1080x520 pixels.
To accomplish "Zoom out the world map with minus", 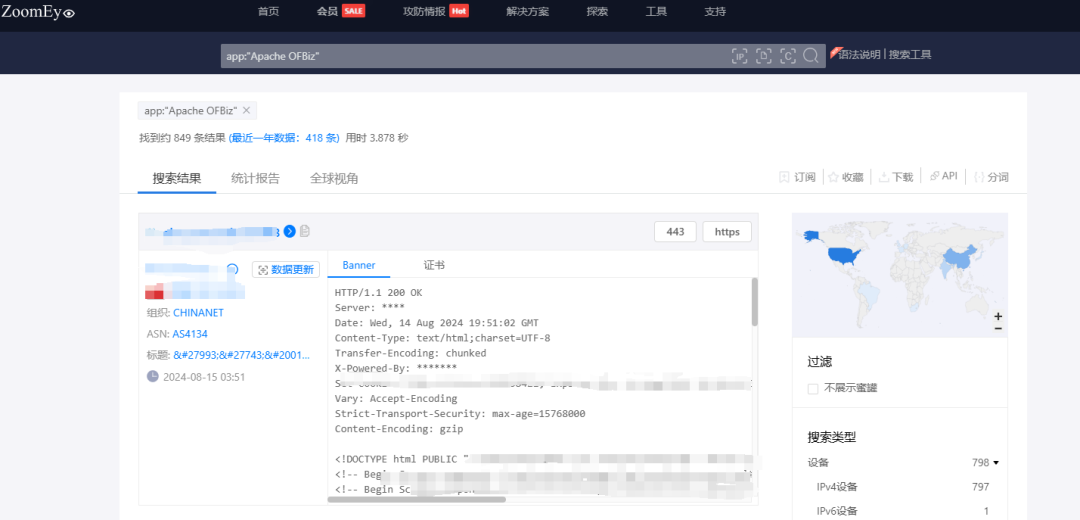I will coord(998,329).
